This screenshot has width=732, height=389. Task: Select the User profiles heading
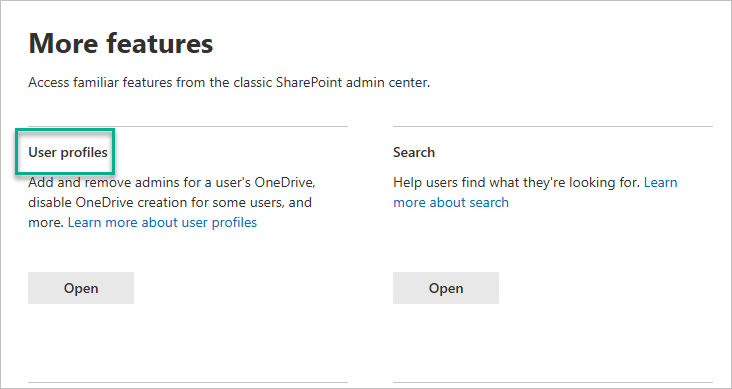pos(68,152)
